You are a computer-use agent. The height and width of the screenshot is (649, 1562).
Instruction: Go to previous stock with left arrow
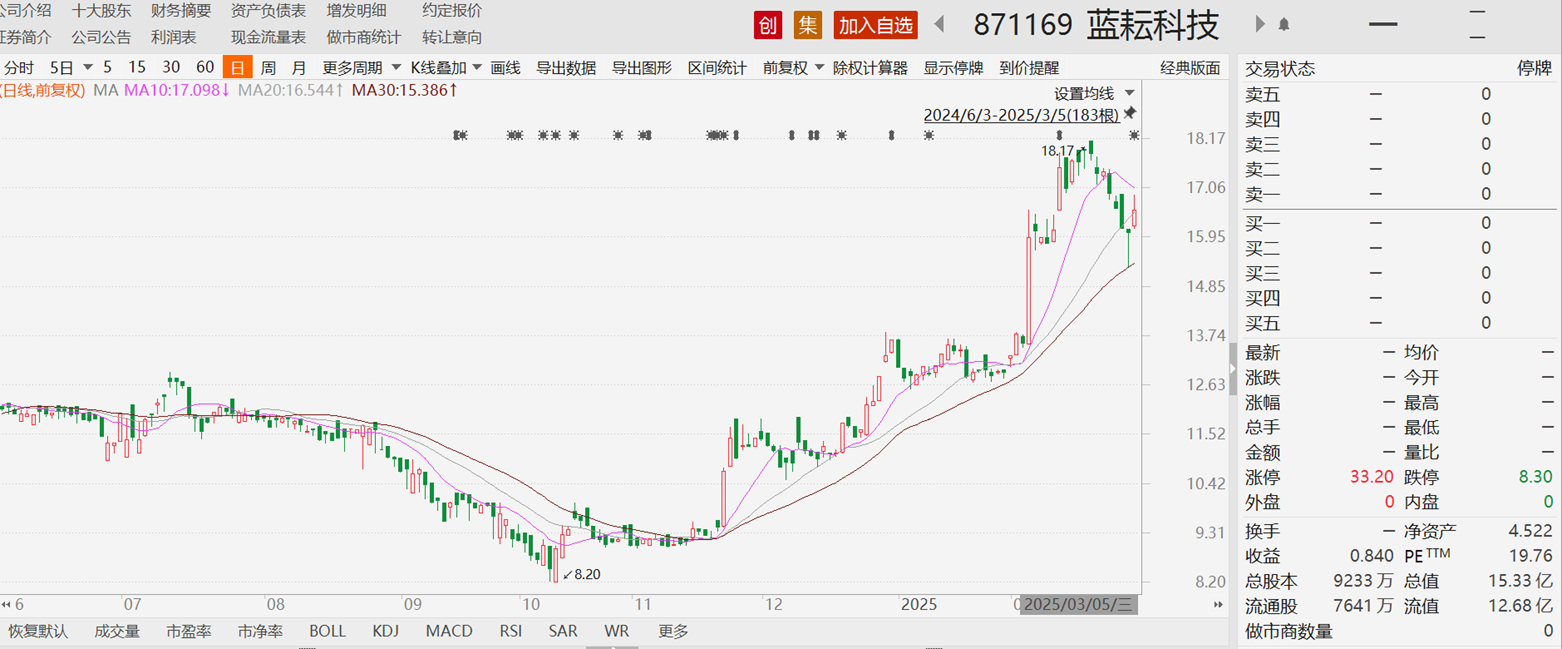[940, 24]
